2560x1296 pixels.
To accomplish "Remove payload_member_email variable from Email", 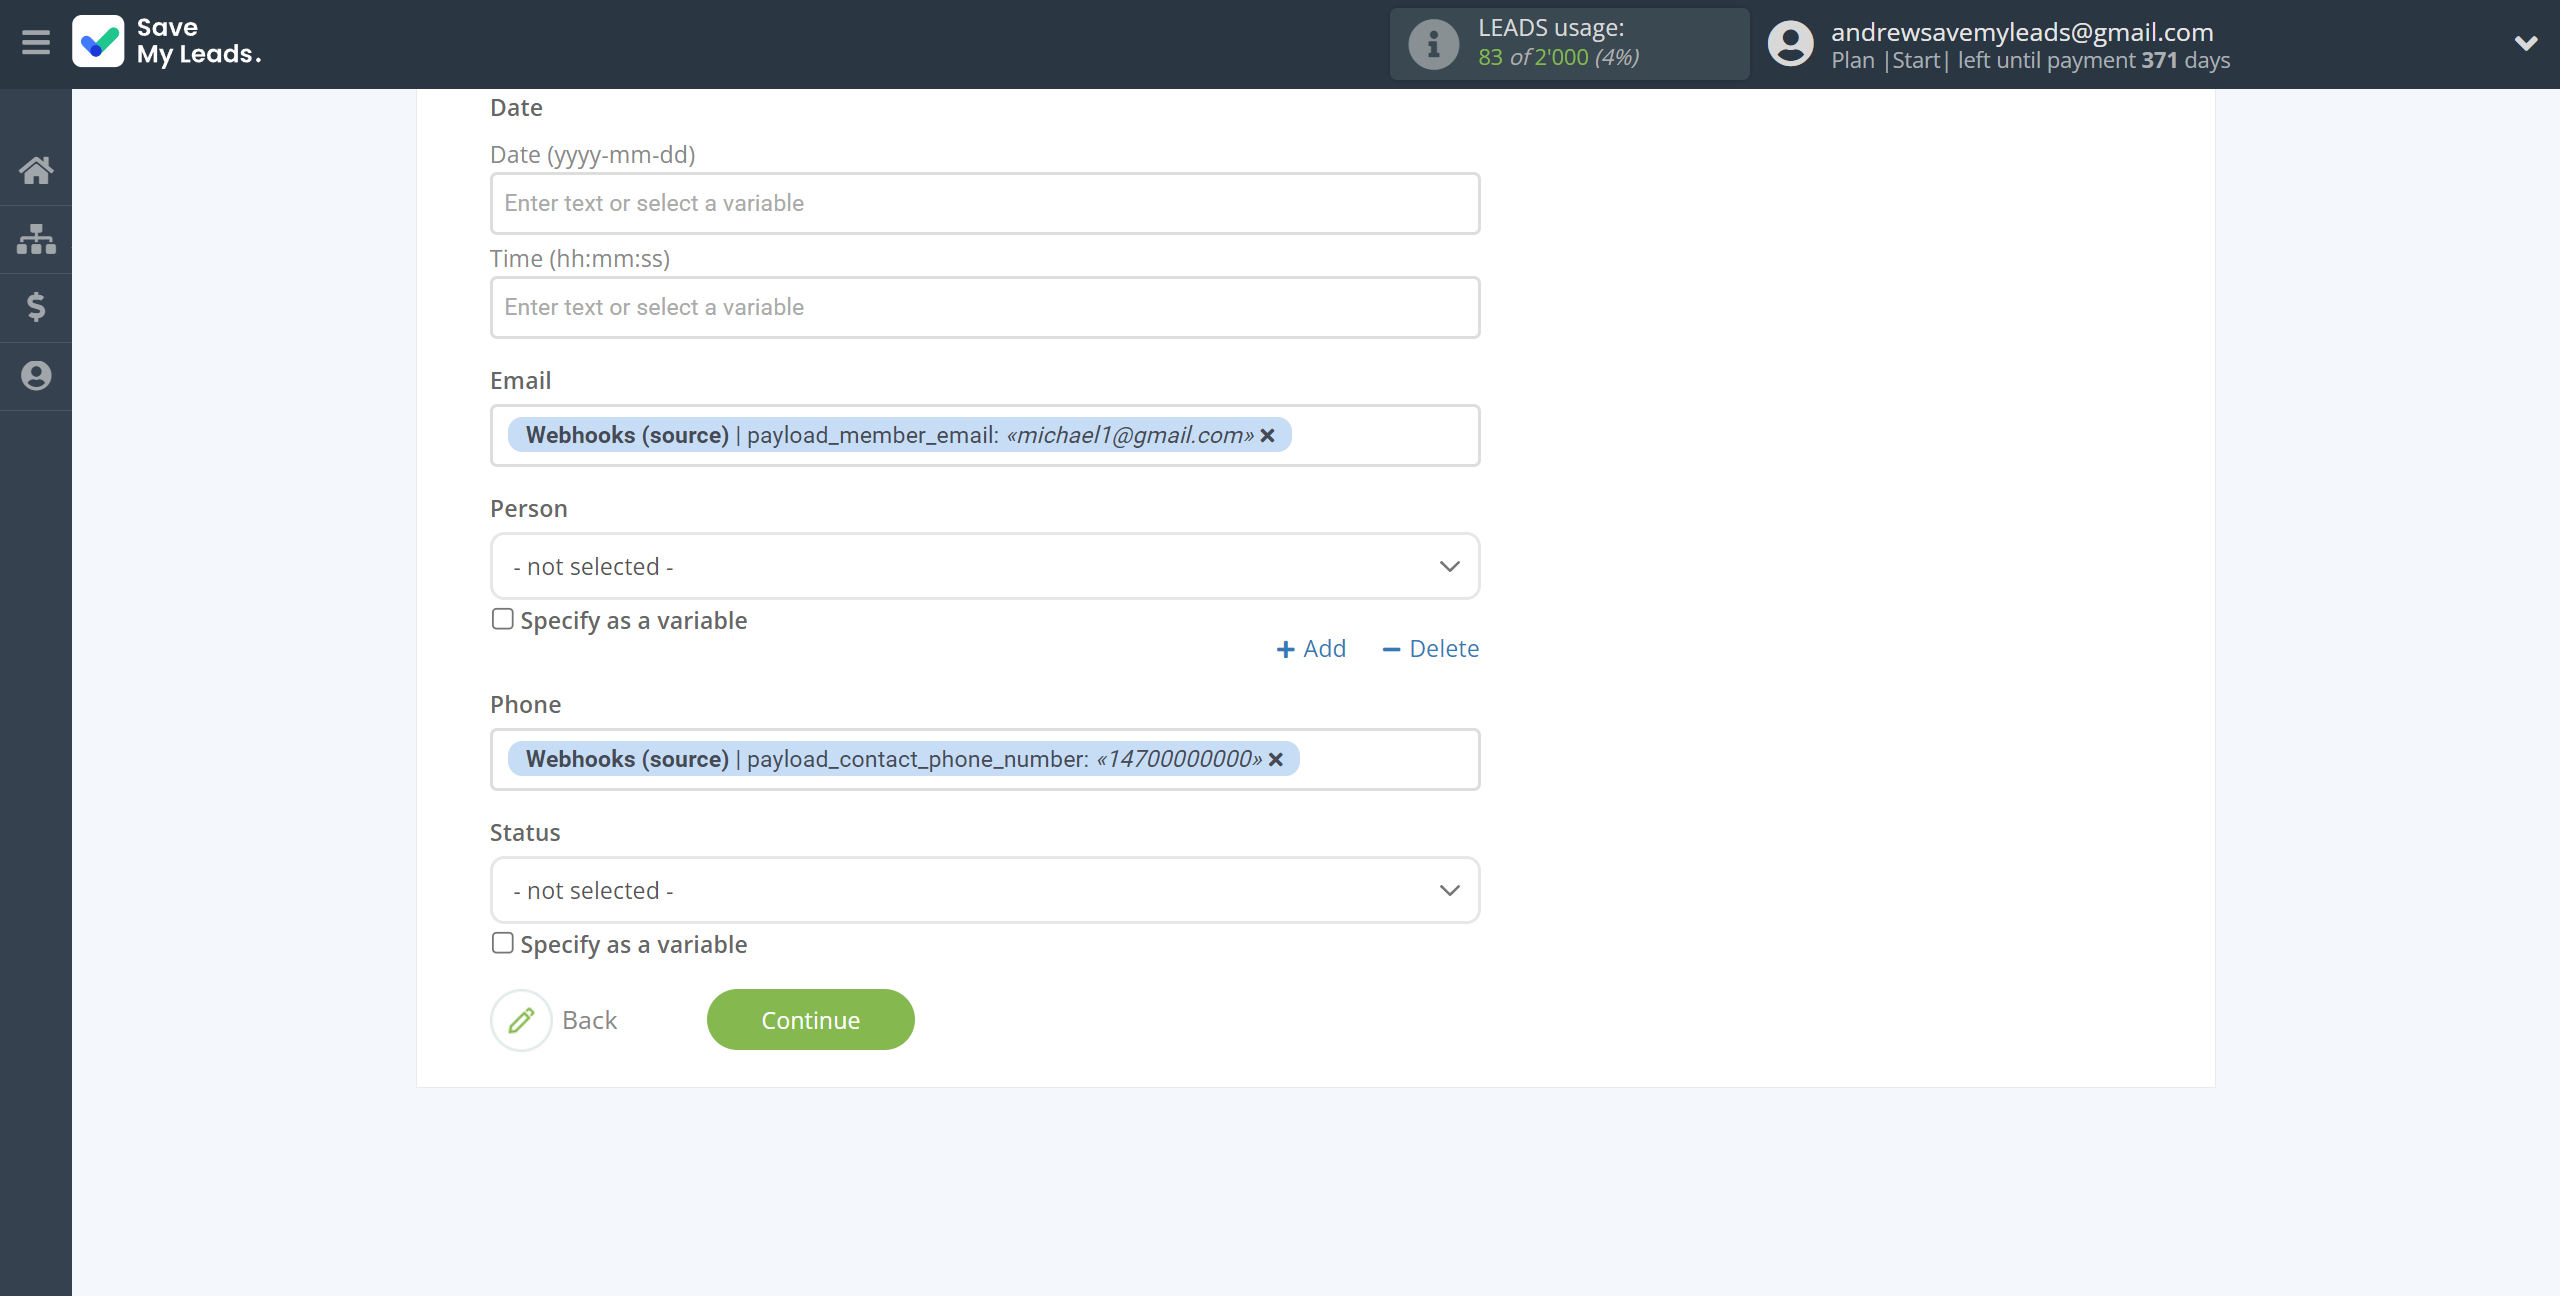I will click(x=1267, y=435).
